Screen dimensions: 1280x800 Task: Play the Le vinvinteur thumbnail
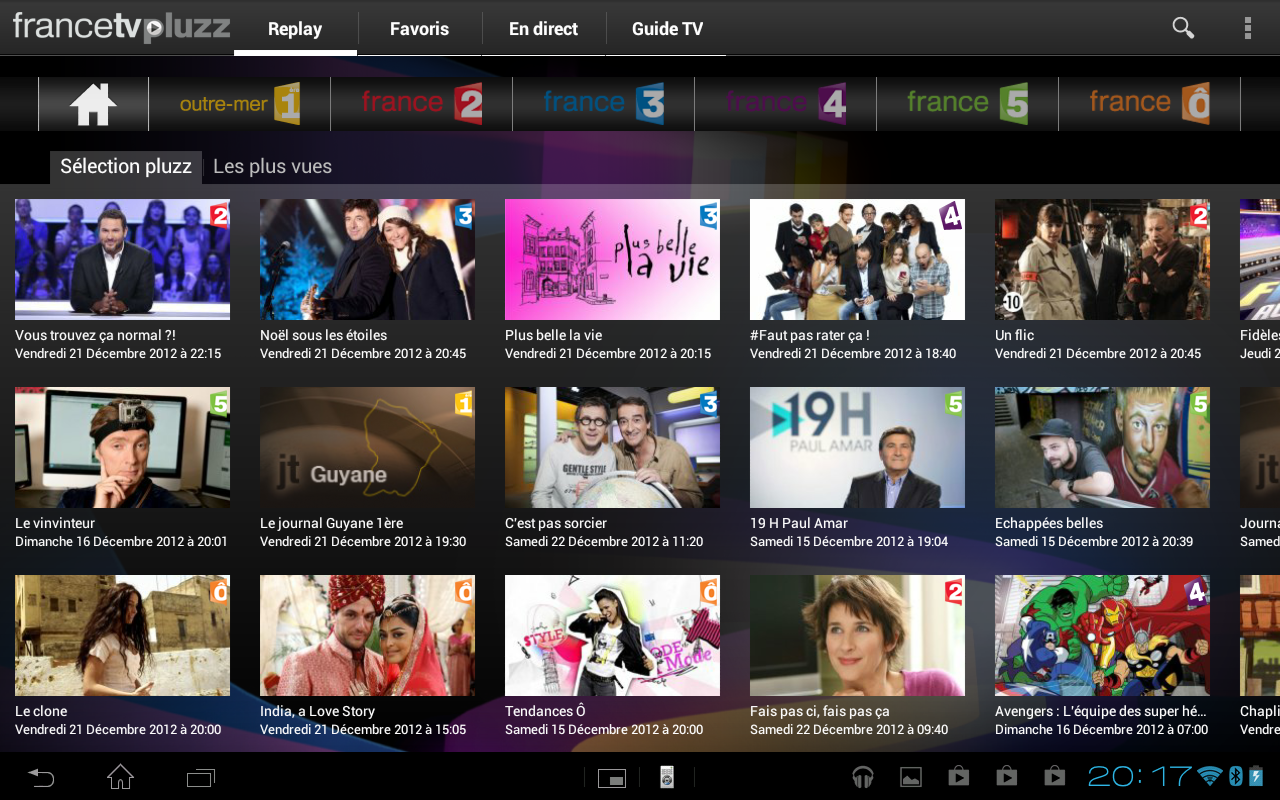point(122,448)
